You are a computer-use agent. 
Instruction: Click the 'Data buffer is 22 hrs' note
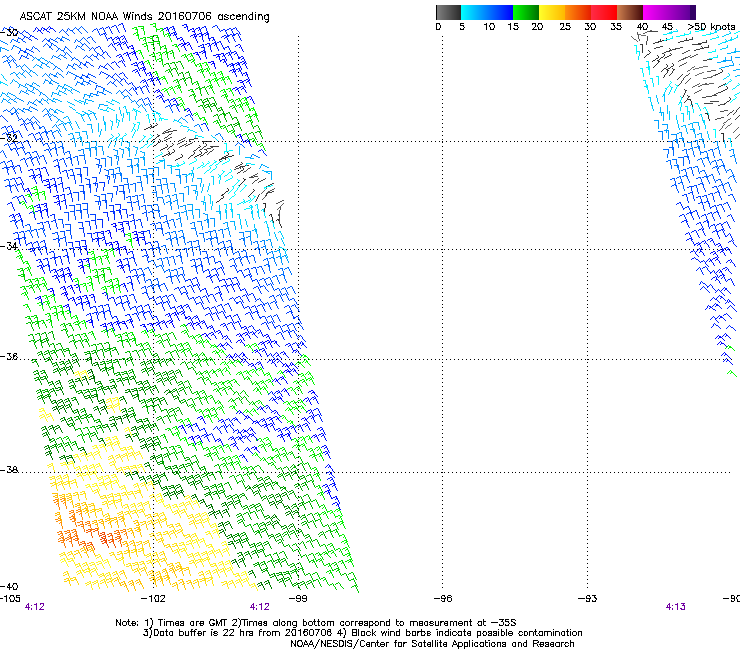pyautogui.click(x=362, y=633)
